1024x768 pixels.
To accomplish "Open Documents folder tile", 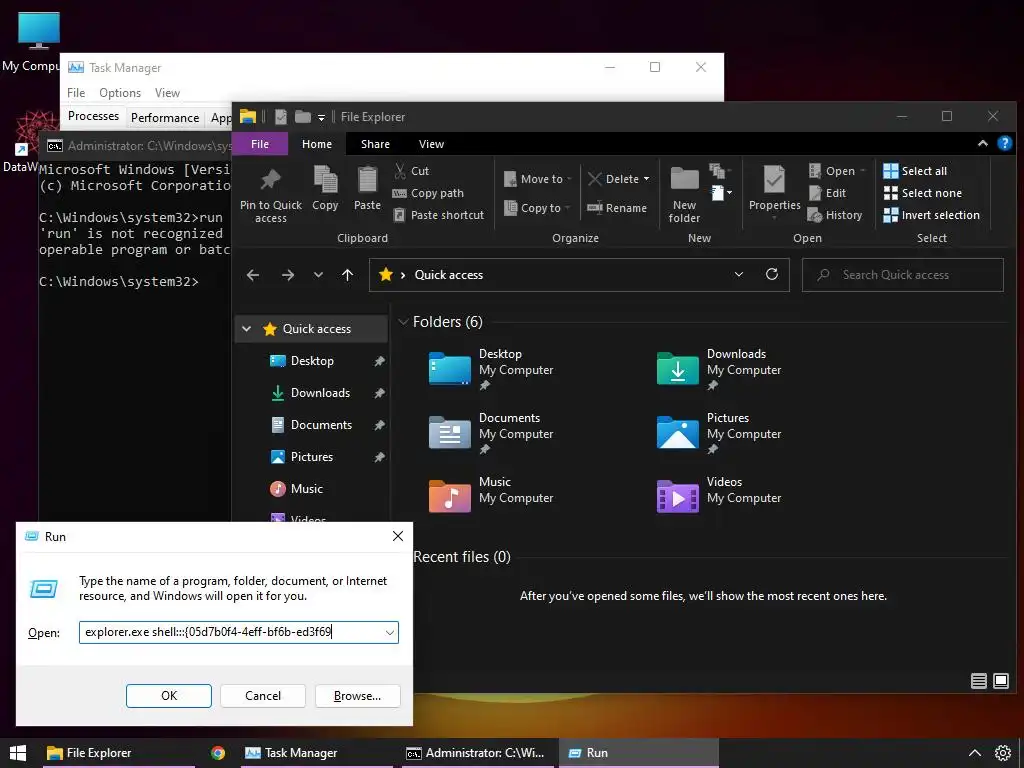I will click(490, 433).
